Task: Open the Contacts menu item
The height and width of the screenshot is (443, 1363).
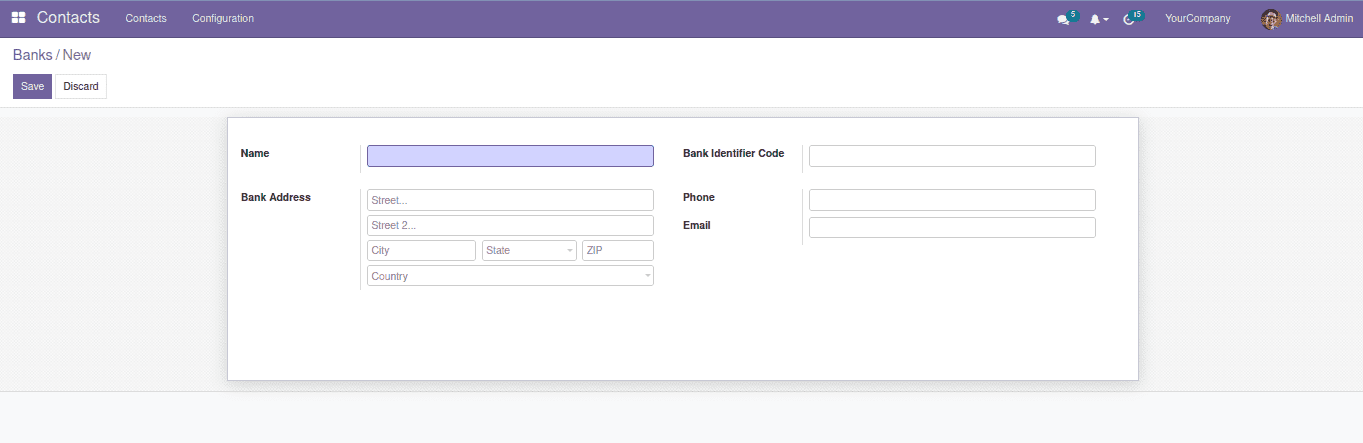Action: click(146, 19)
